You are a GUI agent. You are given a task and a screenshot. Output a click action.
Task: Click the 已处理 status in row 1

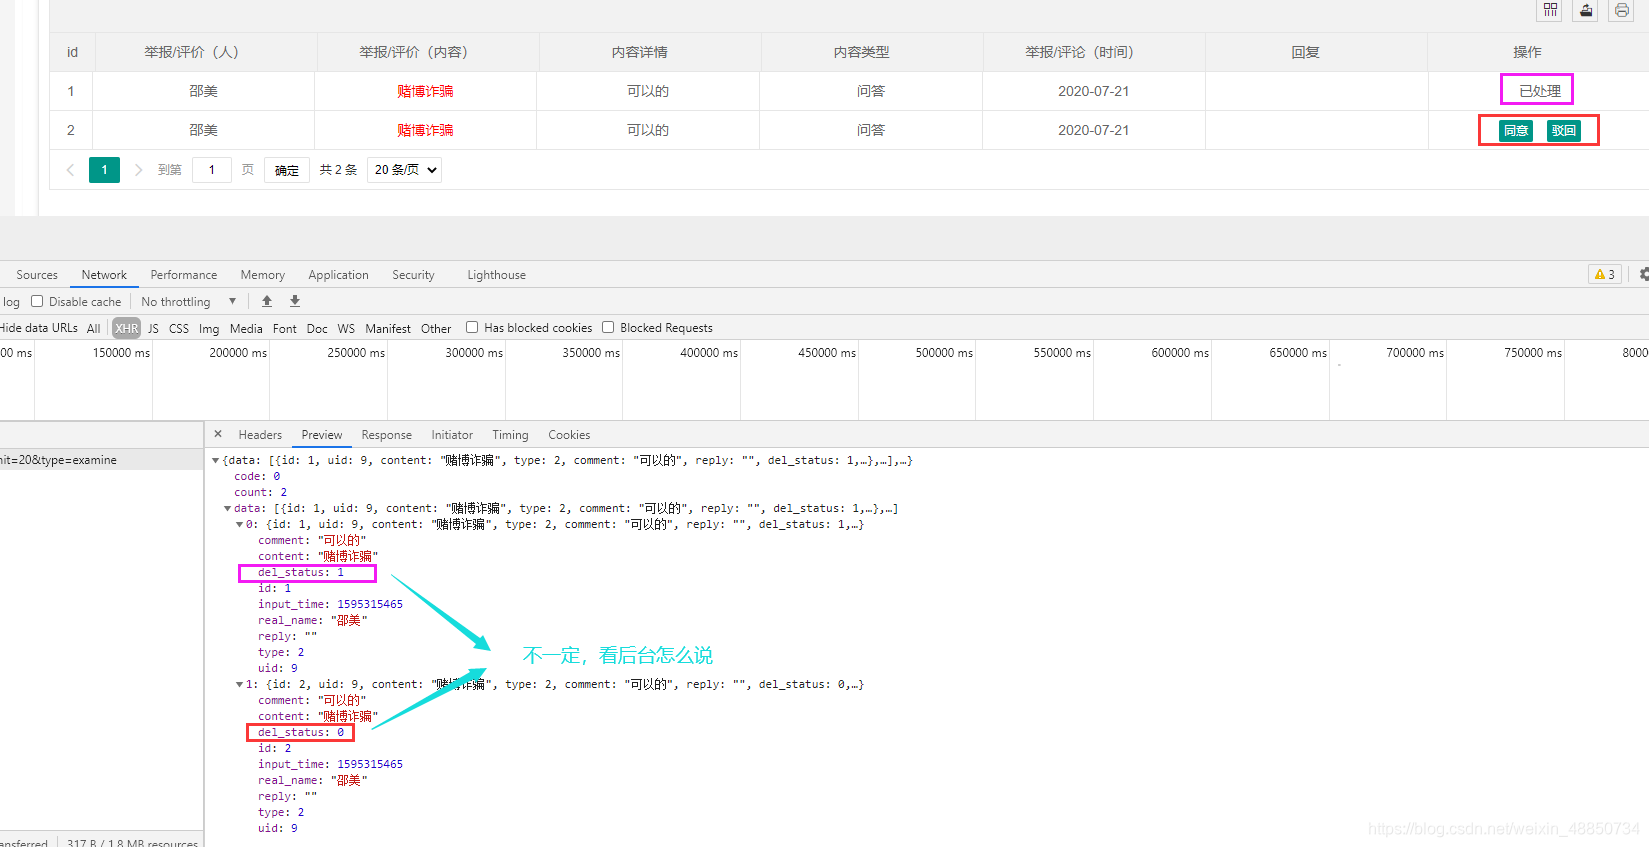coord(1539,91)
